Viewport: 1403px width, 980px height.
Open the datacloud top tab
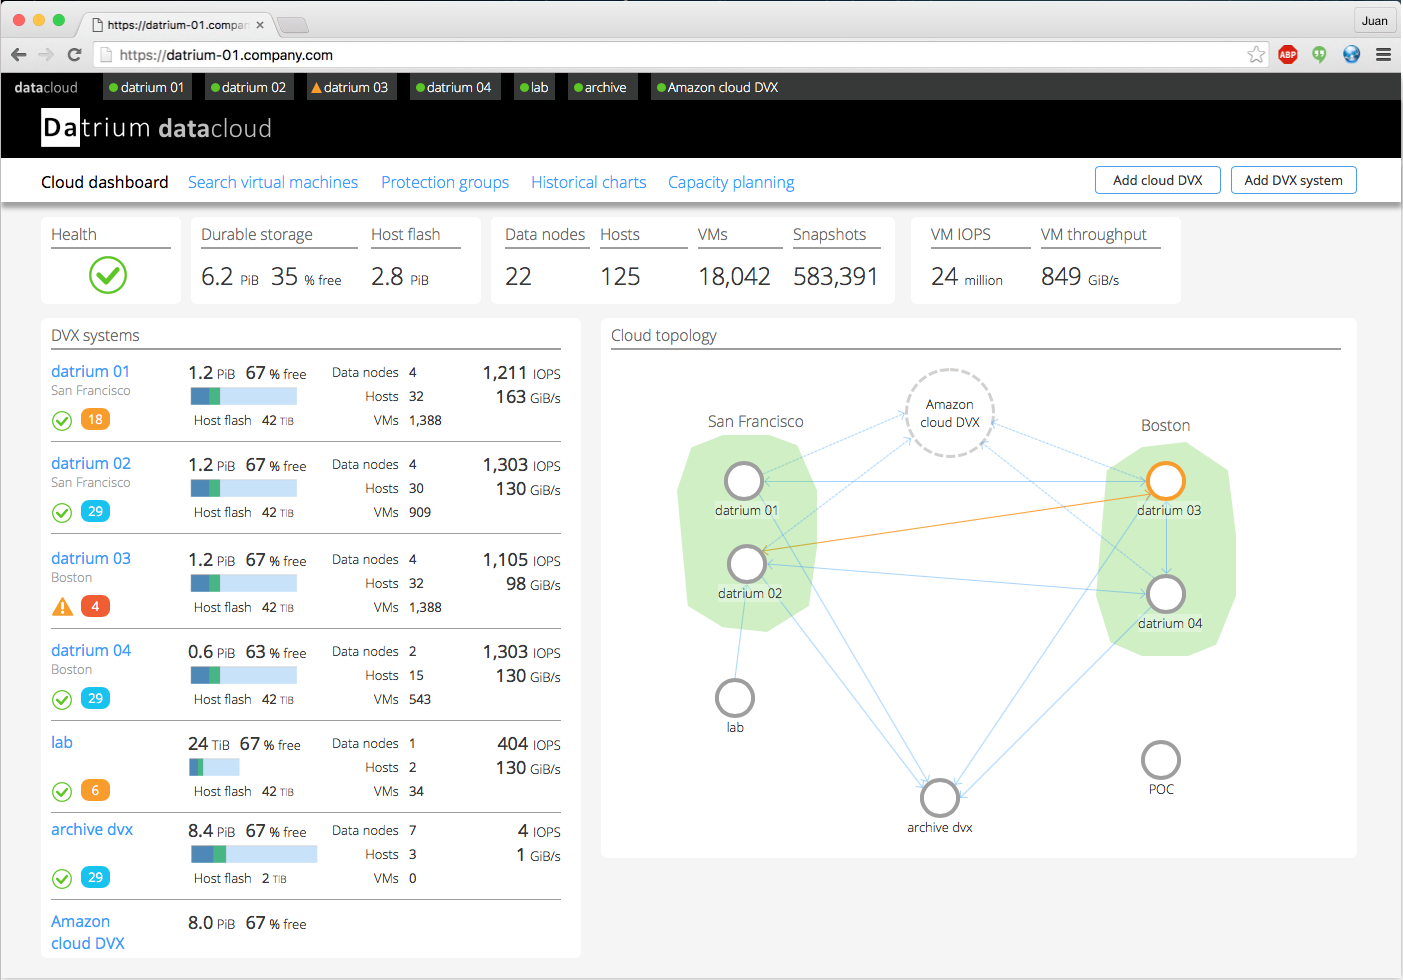pos(46,87)
